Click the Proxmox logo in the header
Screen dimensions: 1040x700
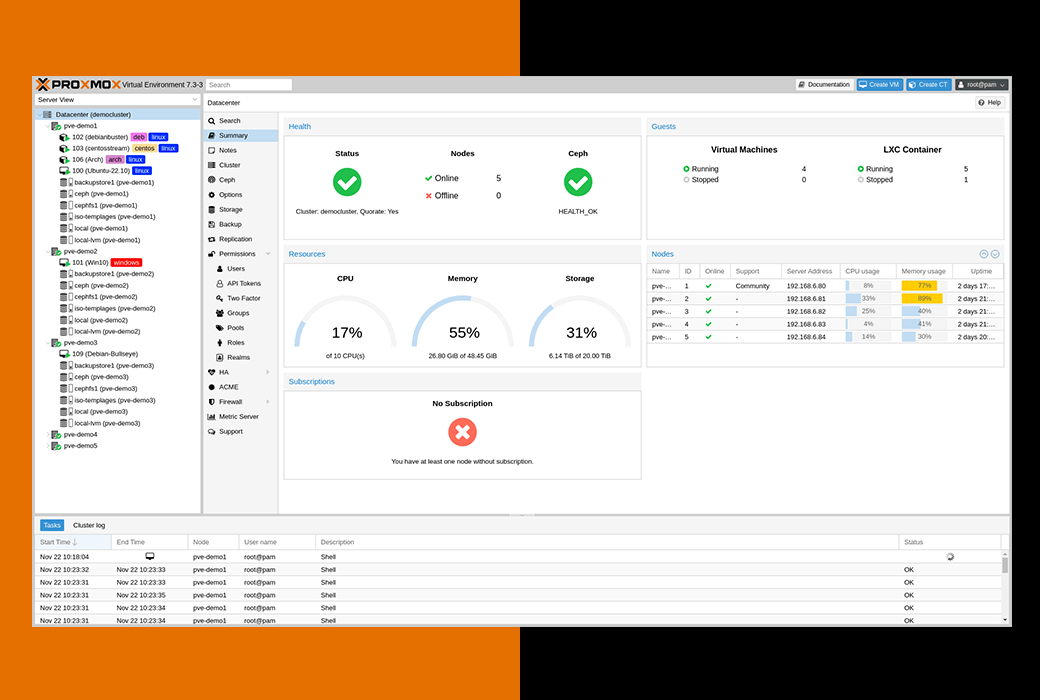tap(78, 84)
